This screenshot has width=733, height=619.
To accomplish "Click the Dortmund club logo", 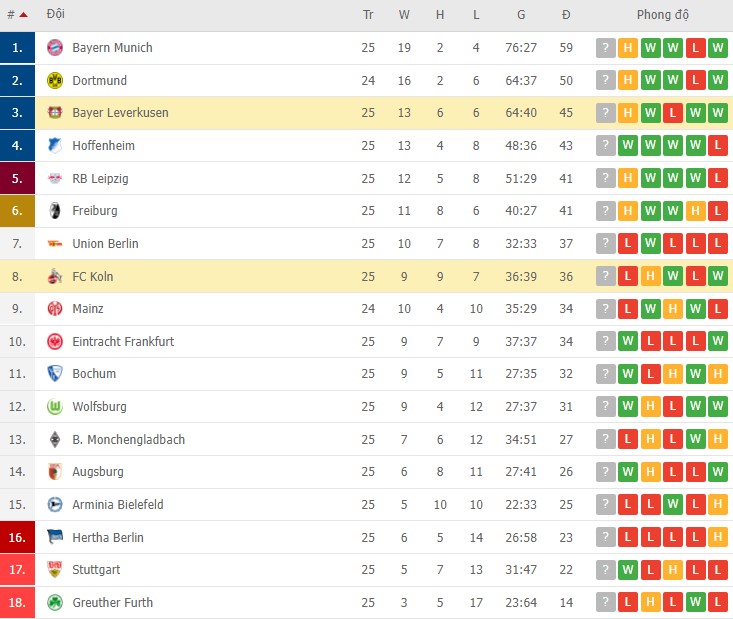I will (x=54, y=80).
